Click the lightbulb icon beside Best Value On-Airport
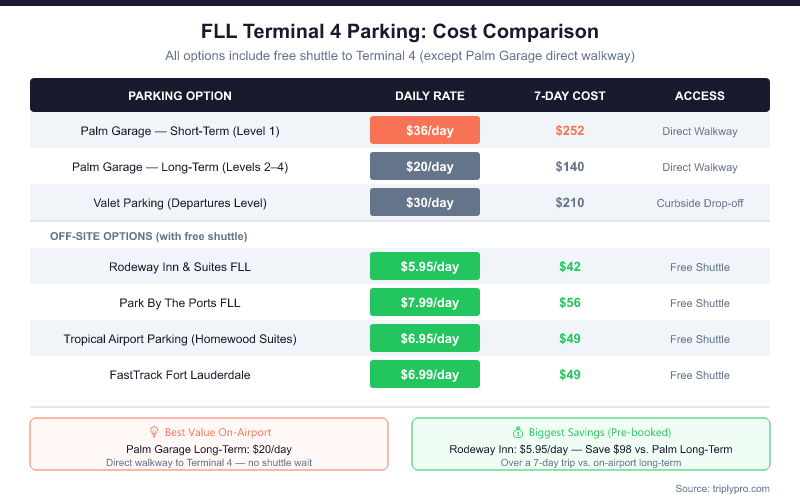This screenshot has width=800, height=500. [x=154, y=432]
